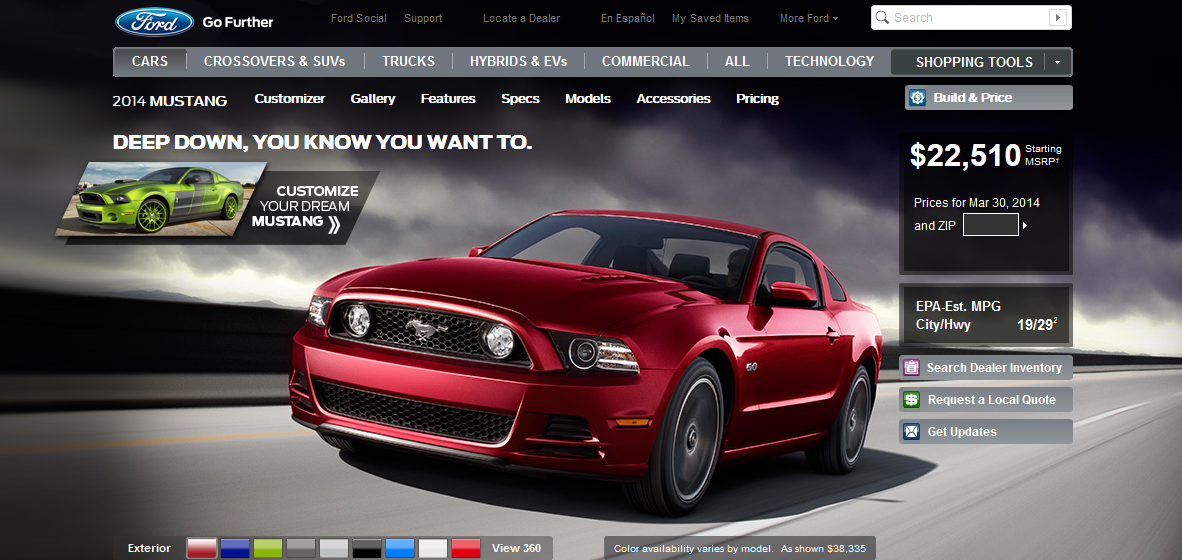1182x560 pixels.
Task: Click the Ford oval logo
Action: (154, 21)
